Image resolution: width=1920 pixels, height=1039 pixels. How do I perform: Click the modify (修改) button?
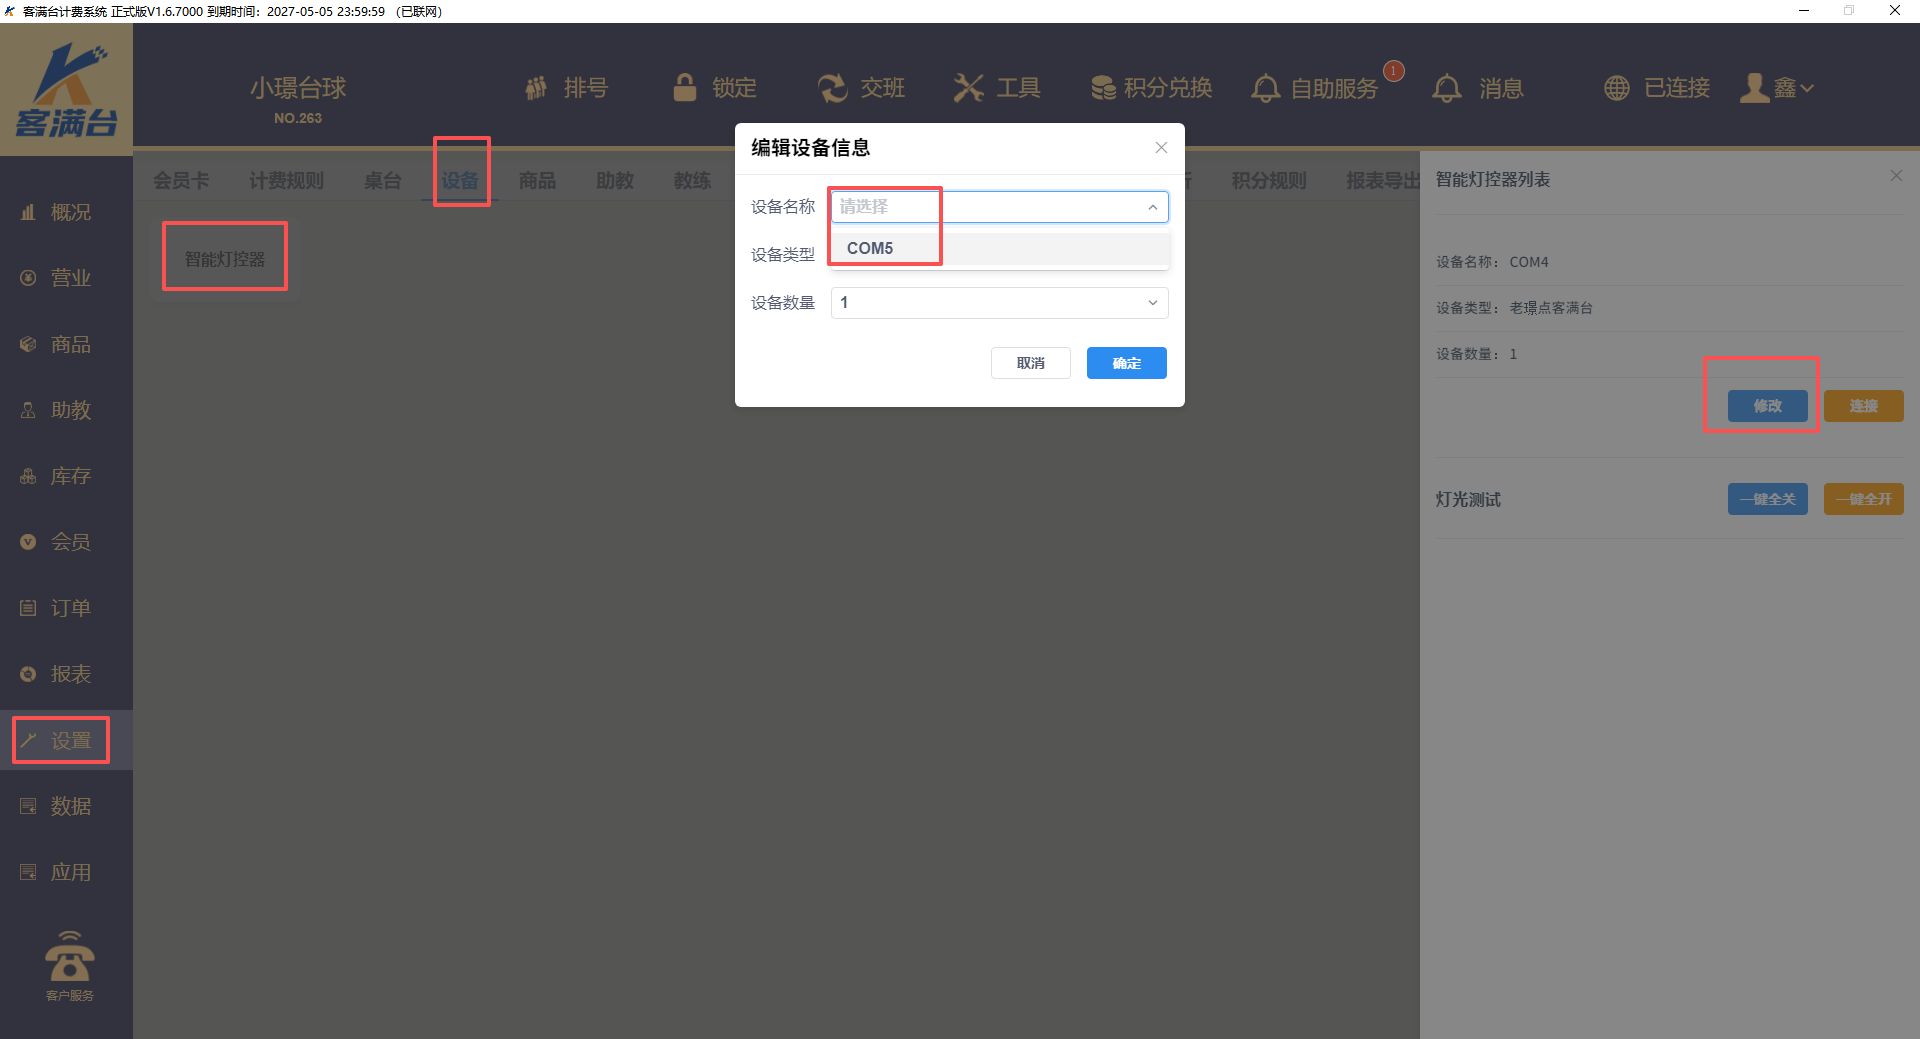[1767, 406]
